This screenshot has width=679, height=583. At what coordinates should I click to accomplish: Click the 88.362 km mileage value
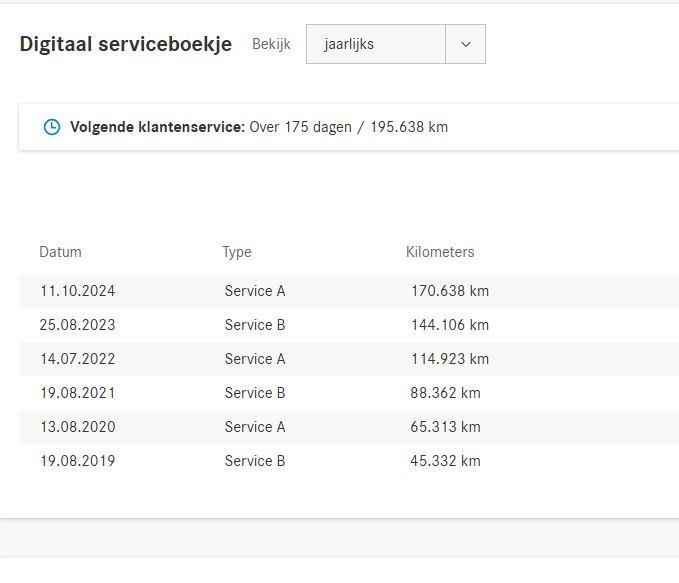445,393
